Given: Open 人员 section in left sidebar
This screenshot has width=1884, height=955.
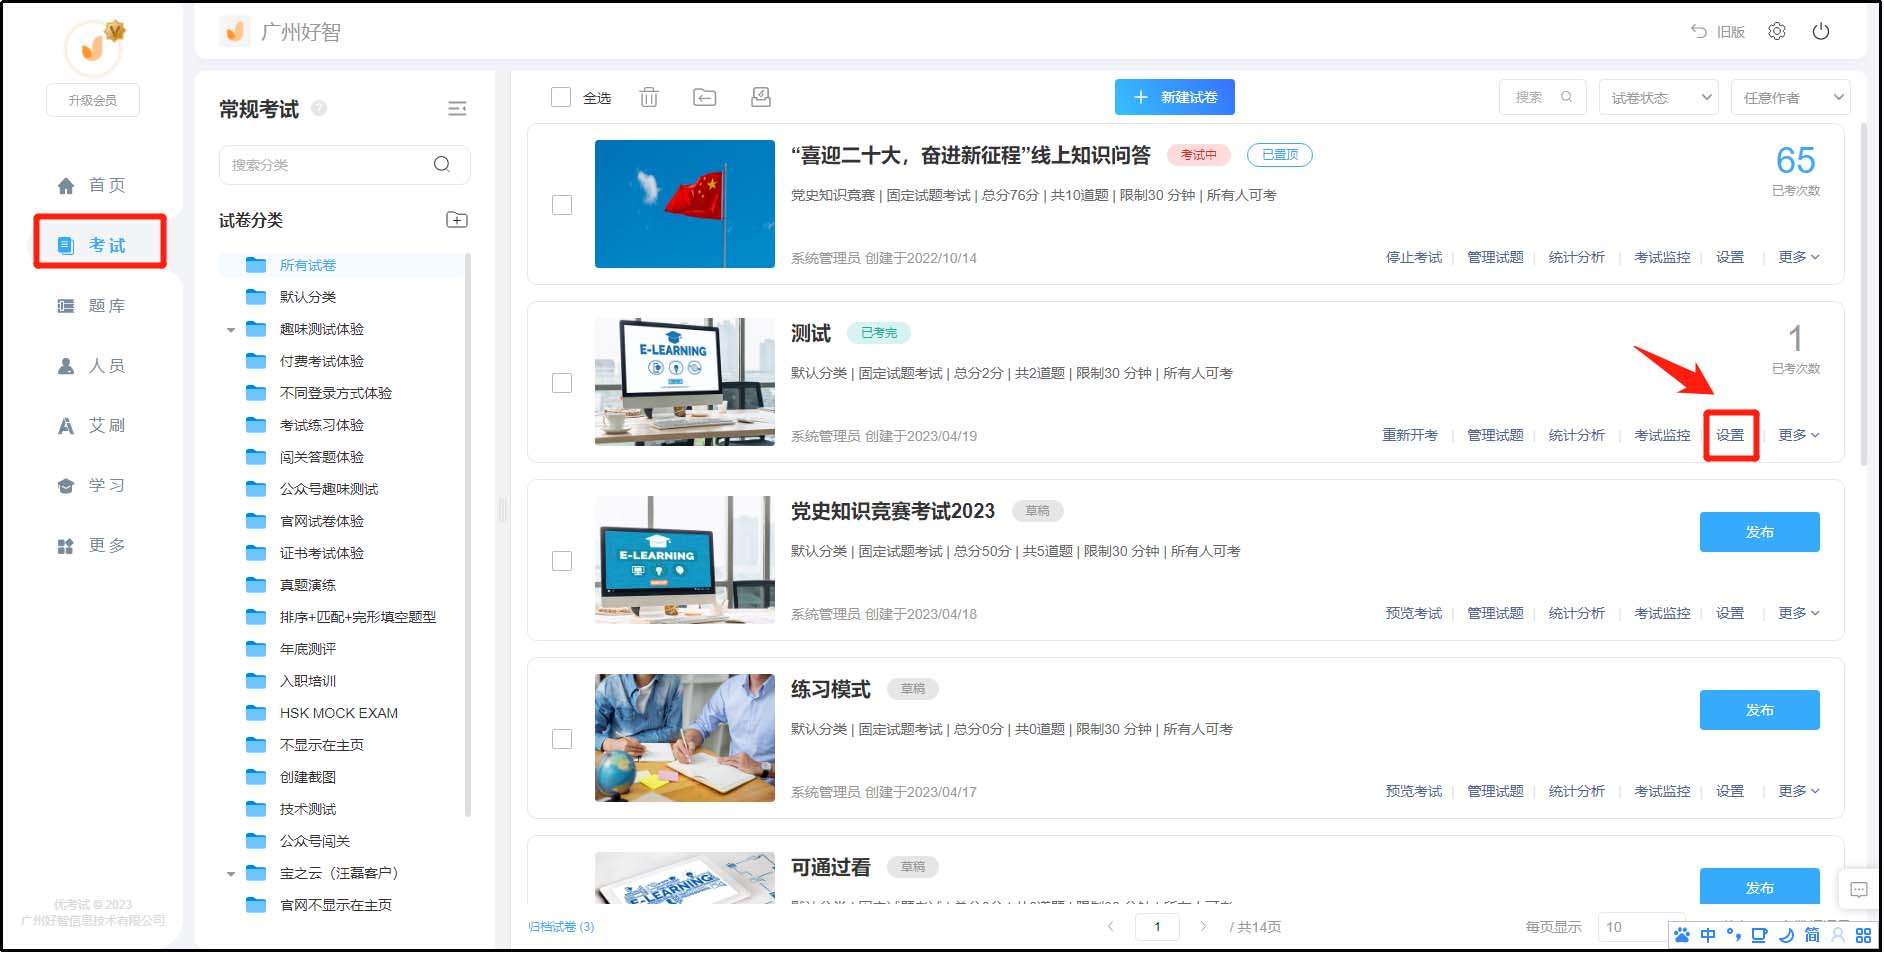Looking at the screenshot, I should pyautogui.click(x=93, y=366).
